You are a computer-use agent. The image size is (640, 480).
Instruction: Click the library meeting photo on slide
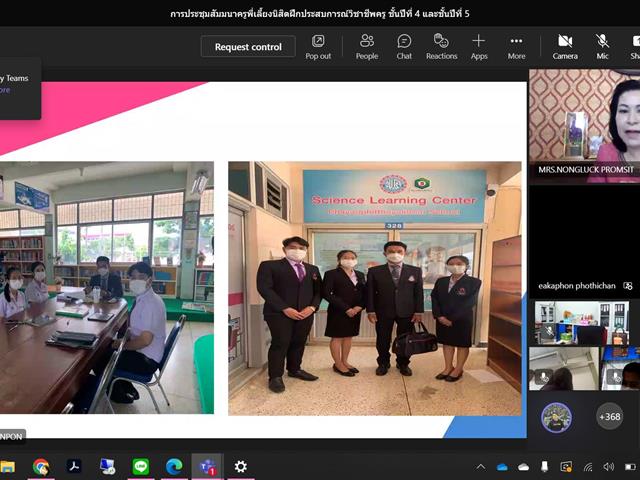coord(107,288)
